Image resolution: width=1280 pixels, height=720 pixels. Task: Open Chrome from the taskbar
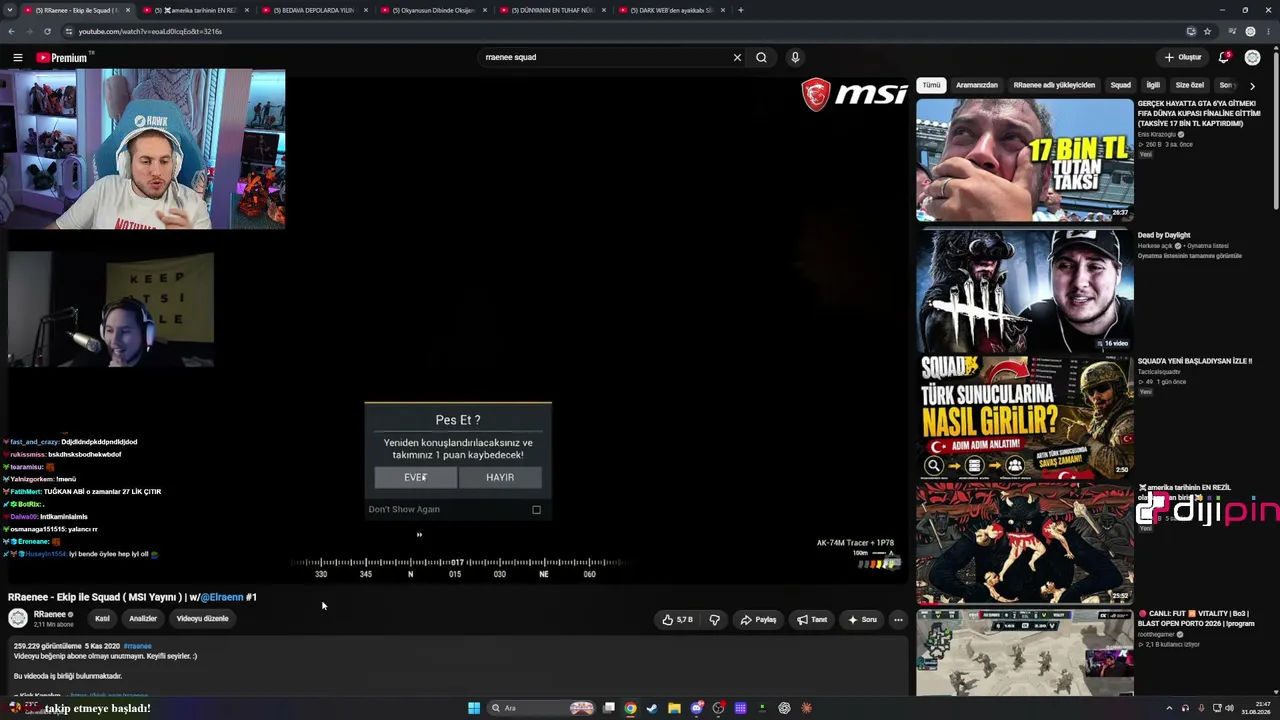pyautogui.click(x=630, y=708)
